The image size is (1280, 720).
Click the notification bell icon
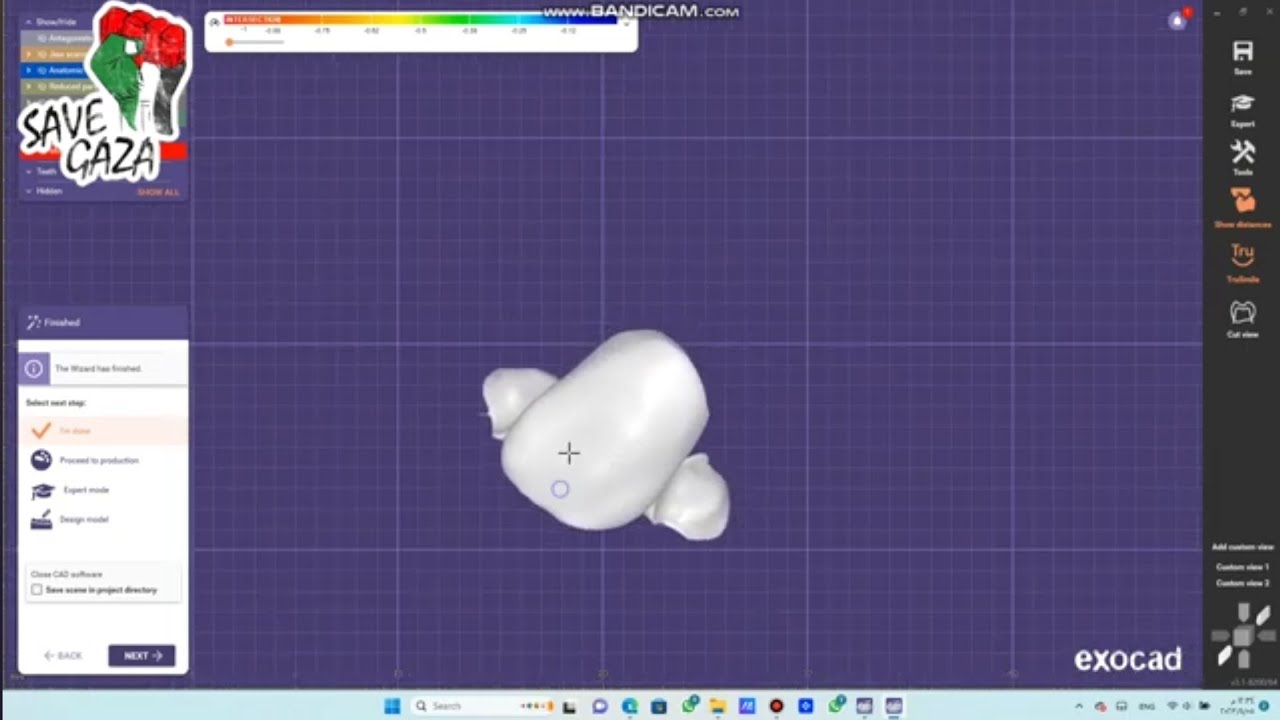(1177, 20)
